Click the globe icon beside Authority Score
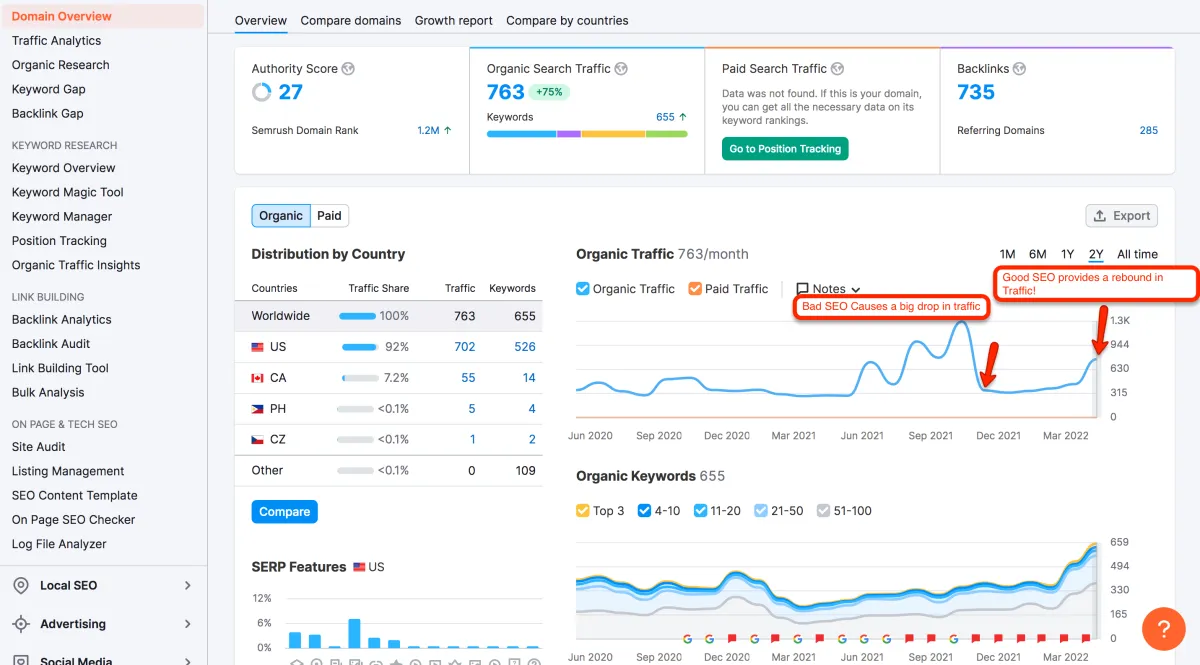The image size is (1200, 665). click(348, 69)
